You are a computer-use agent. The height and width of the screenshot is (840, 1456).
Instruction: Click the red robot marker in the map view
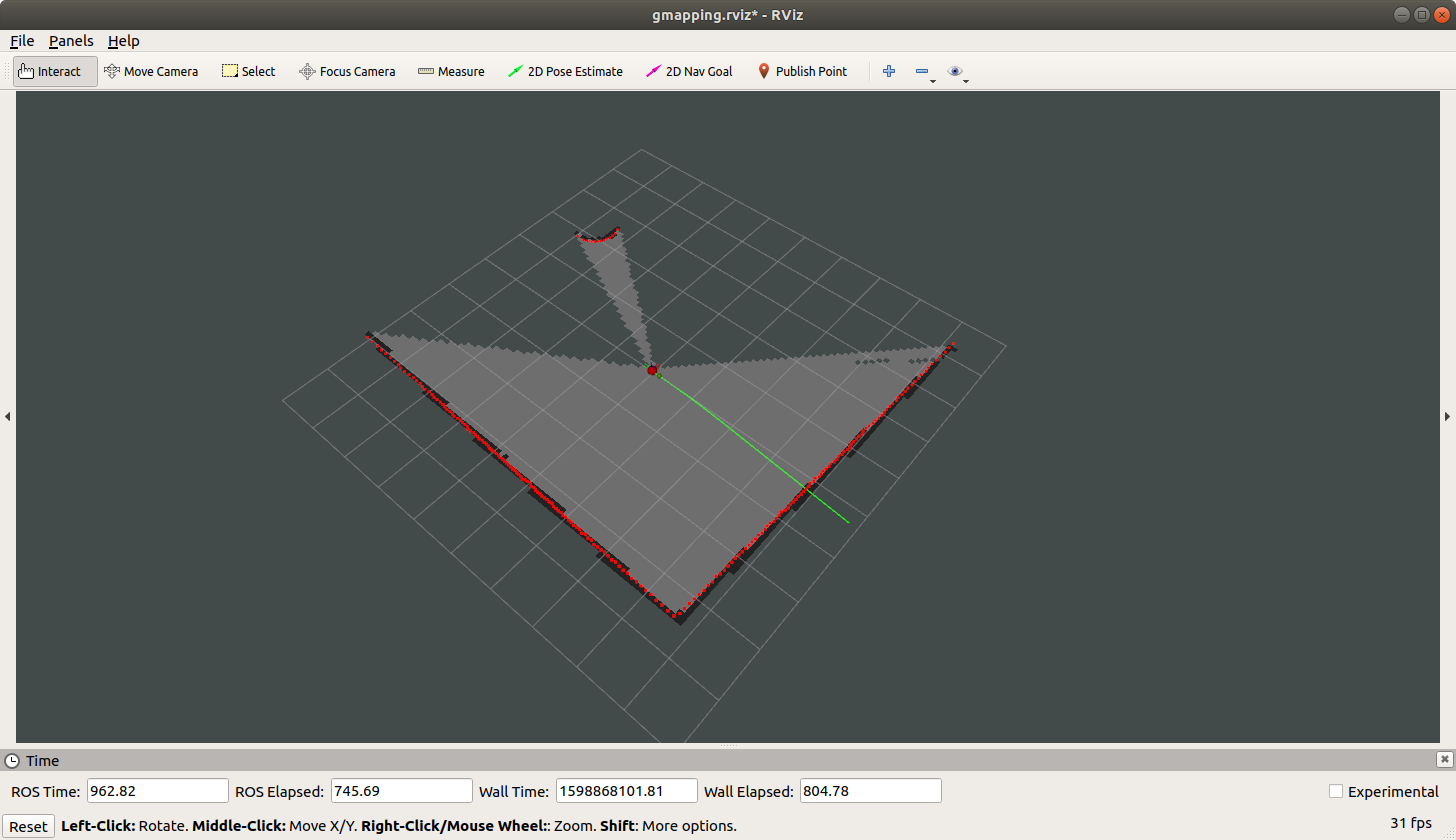tap(652, 370)
